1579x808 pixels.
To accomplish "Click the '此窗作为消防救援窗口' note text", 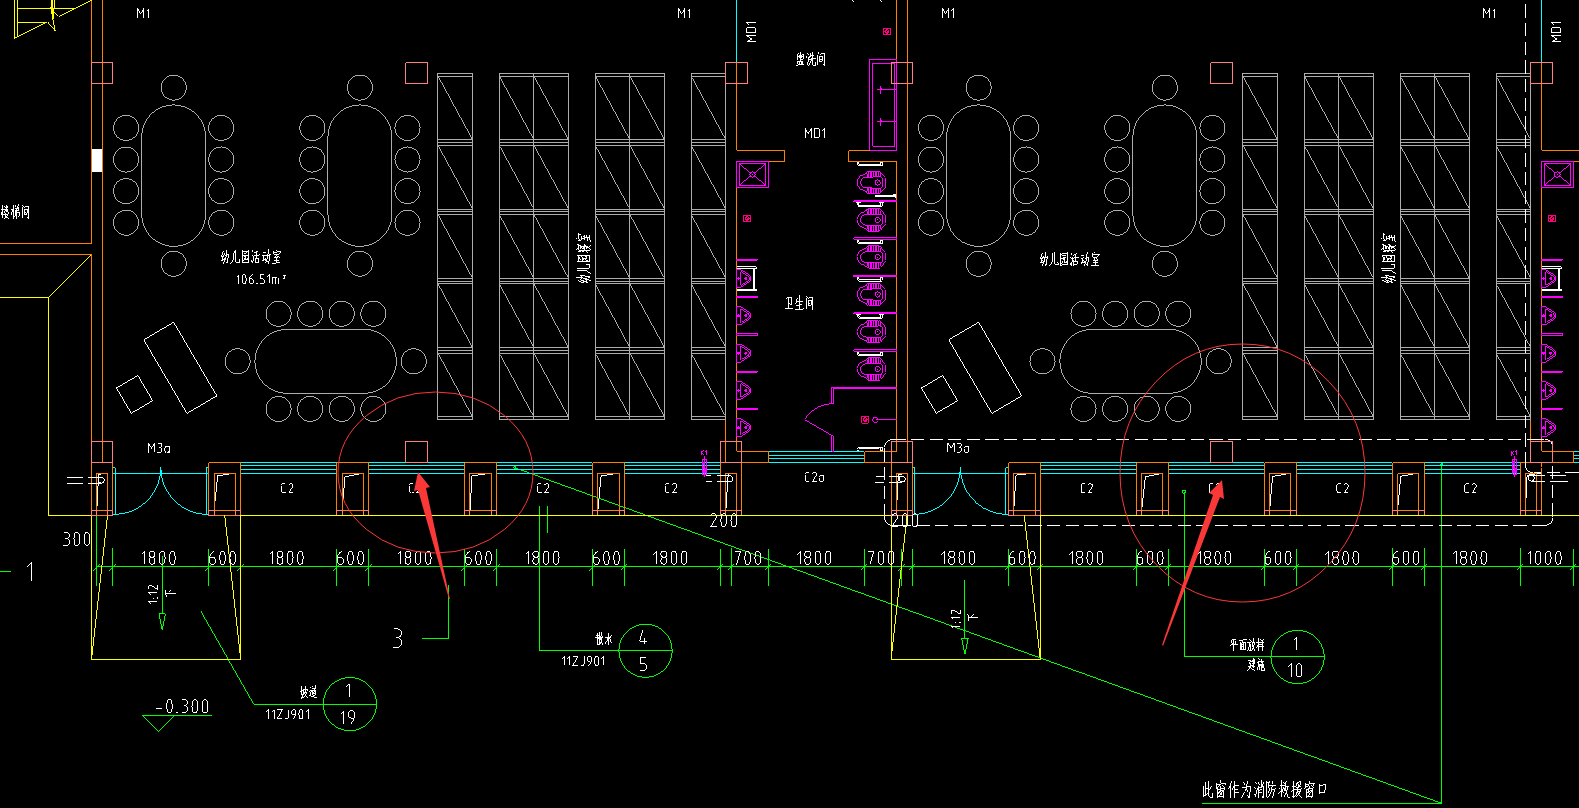I will click(x=1265, y=790).
